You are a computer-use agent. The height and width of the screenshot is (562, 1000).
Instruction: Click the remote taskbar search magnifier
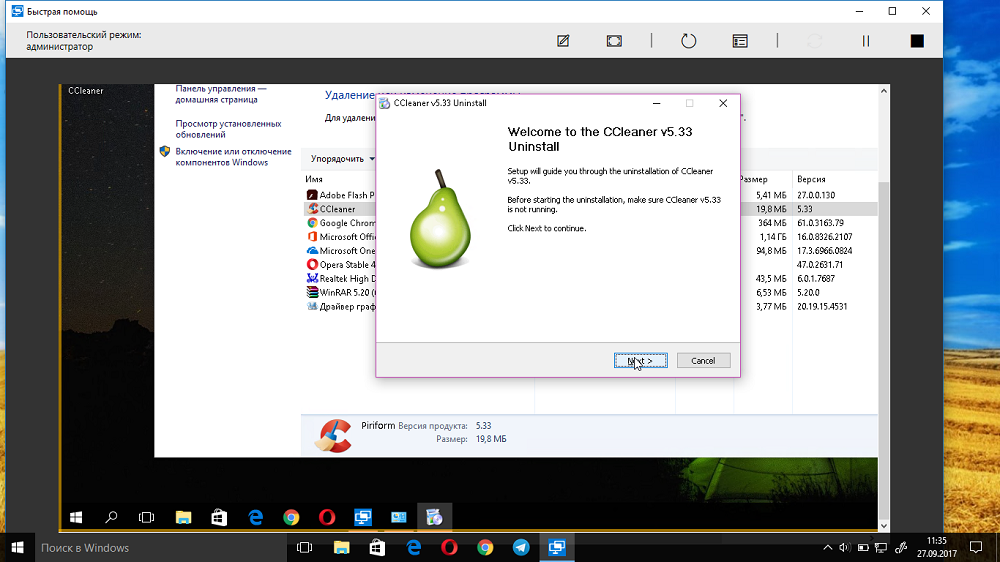tap(111, 517)
